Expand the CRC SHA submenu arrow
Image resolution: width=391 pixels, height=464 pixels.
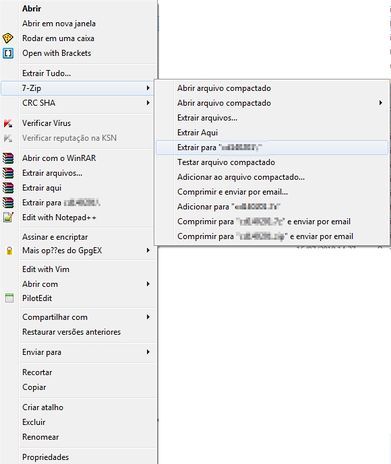[x=148, y=103]
